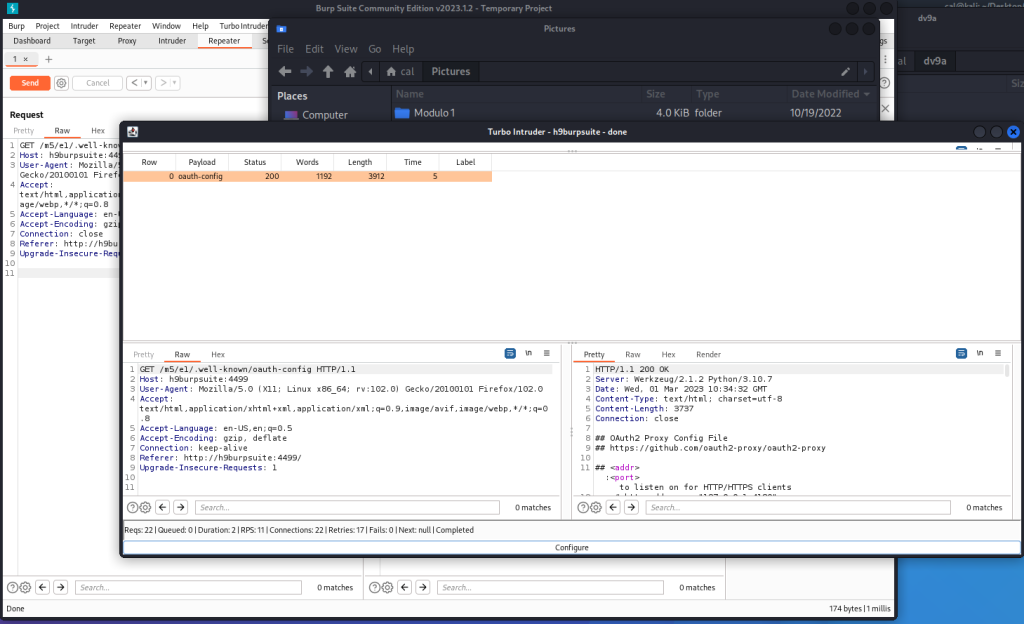The width and height of the screenshot is (1024, 624).
Task: Open search settings gear under Turbo Intruder response
Action: [596, 507]
